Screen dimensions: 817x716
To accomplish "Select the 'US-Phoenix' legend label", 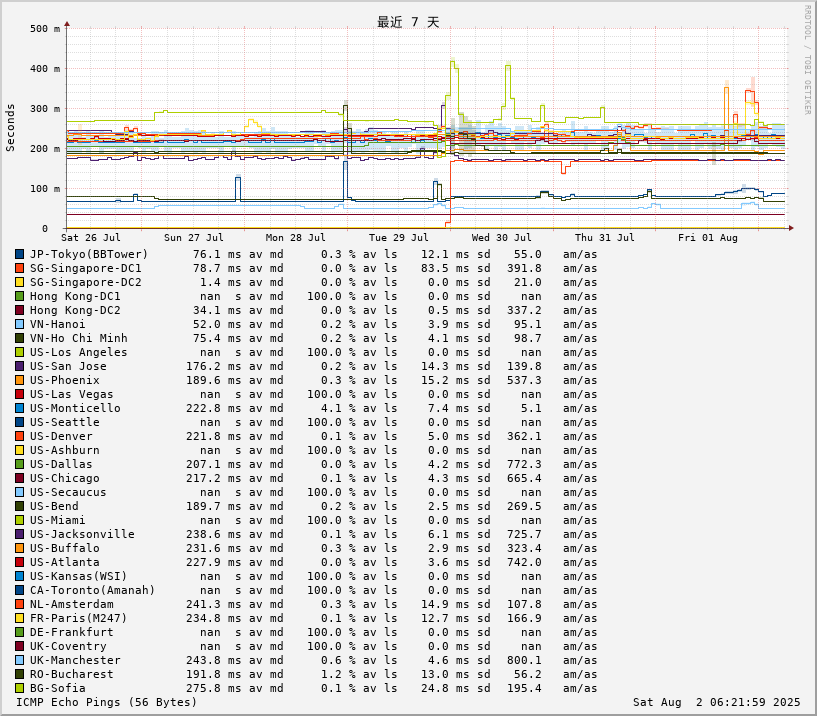I will tap(65, 380).
